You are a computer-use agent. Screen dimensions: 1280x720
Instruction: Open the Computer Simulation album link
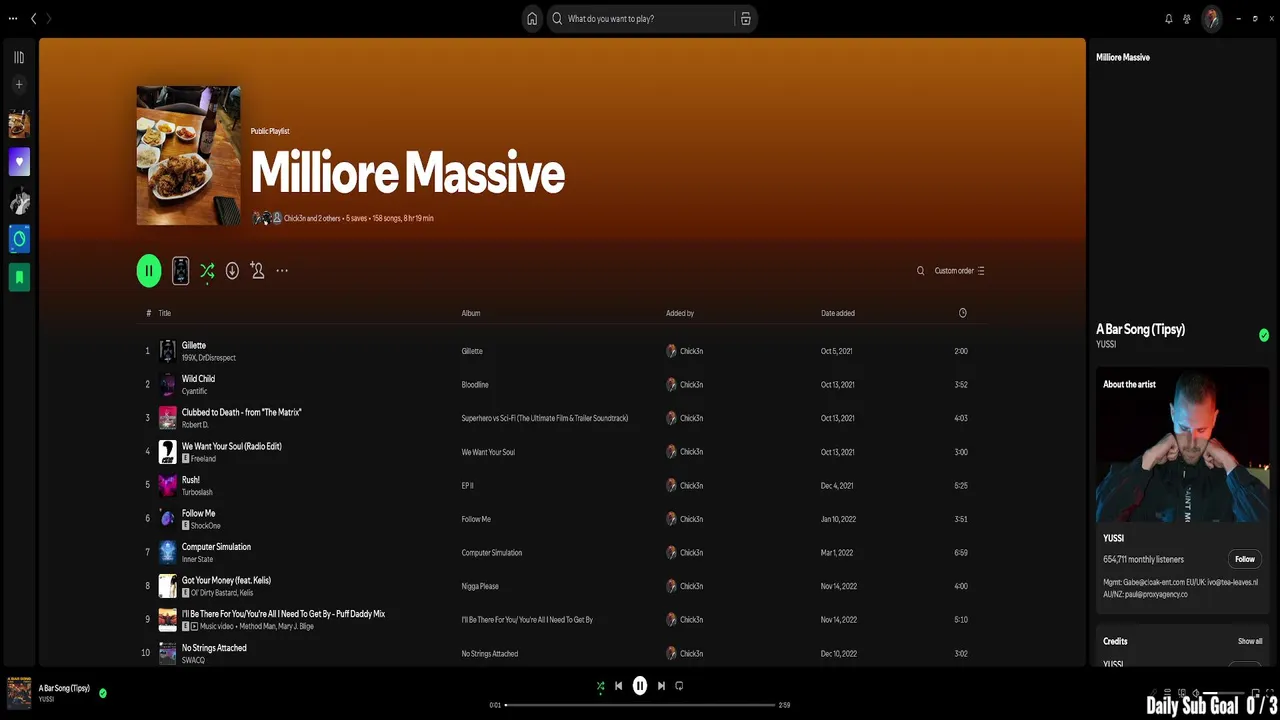tap(492, 553)
